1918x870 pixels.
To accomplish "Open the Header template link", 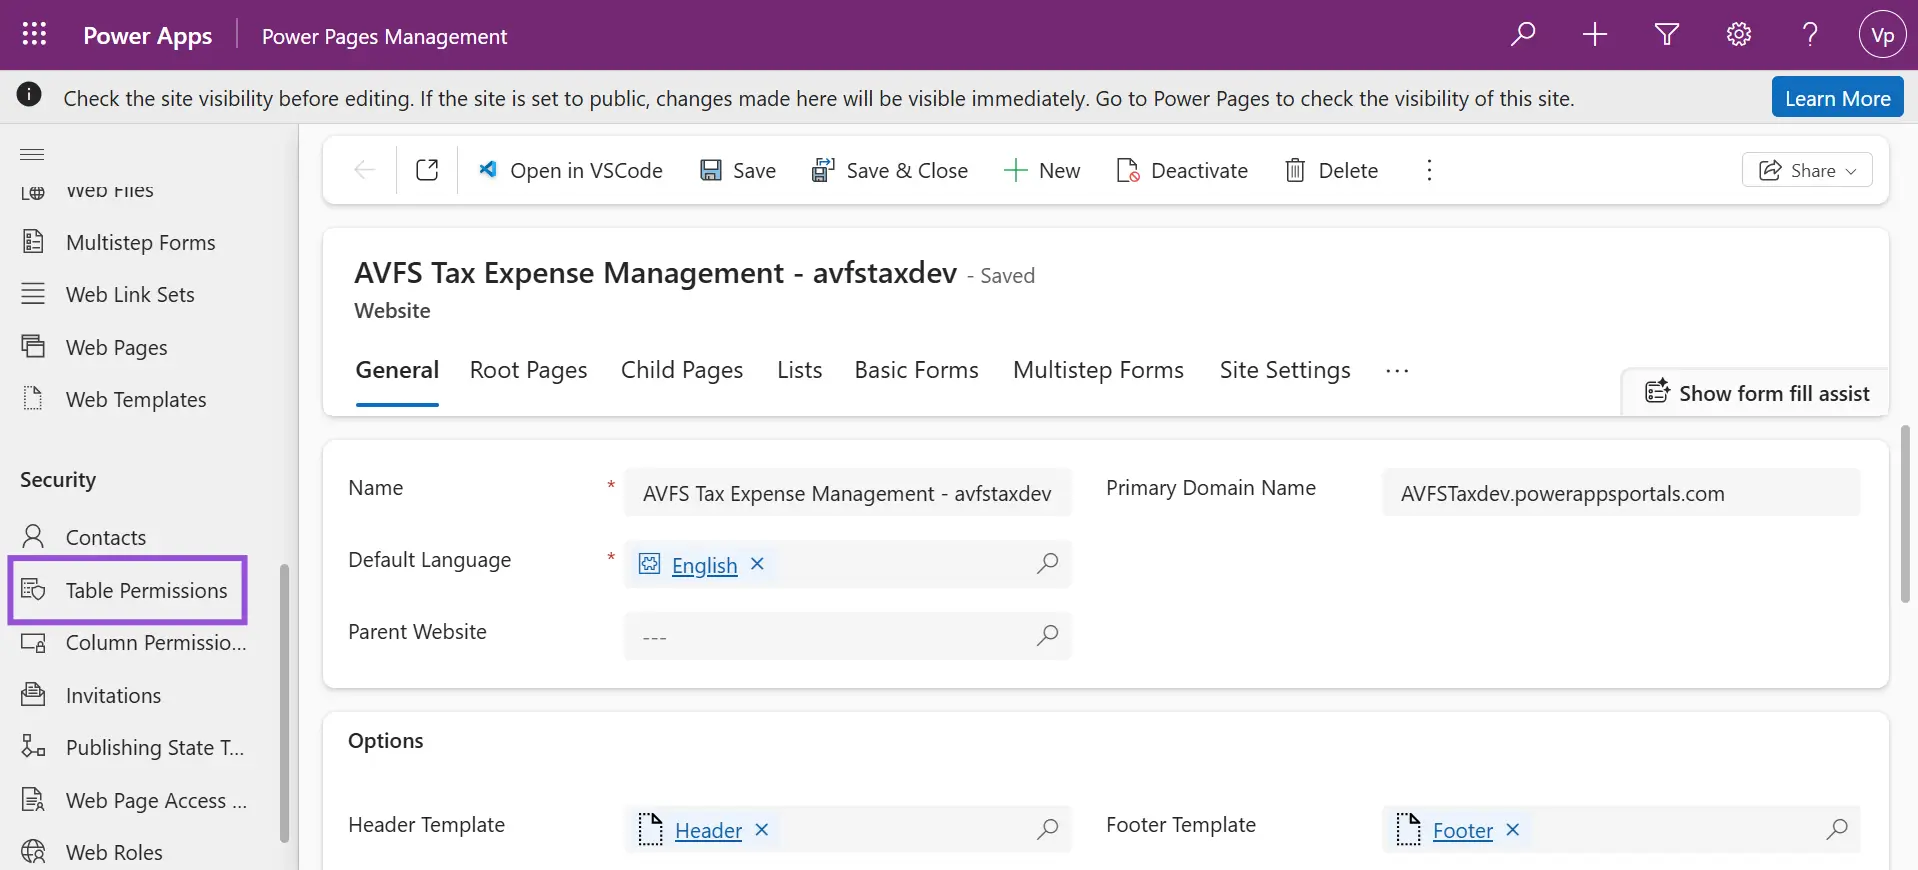I will (708, 831).
